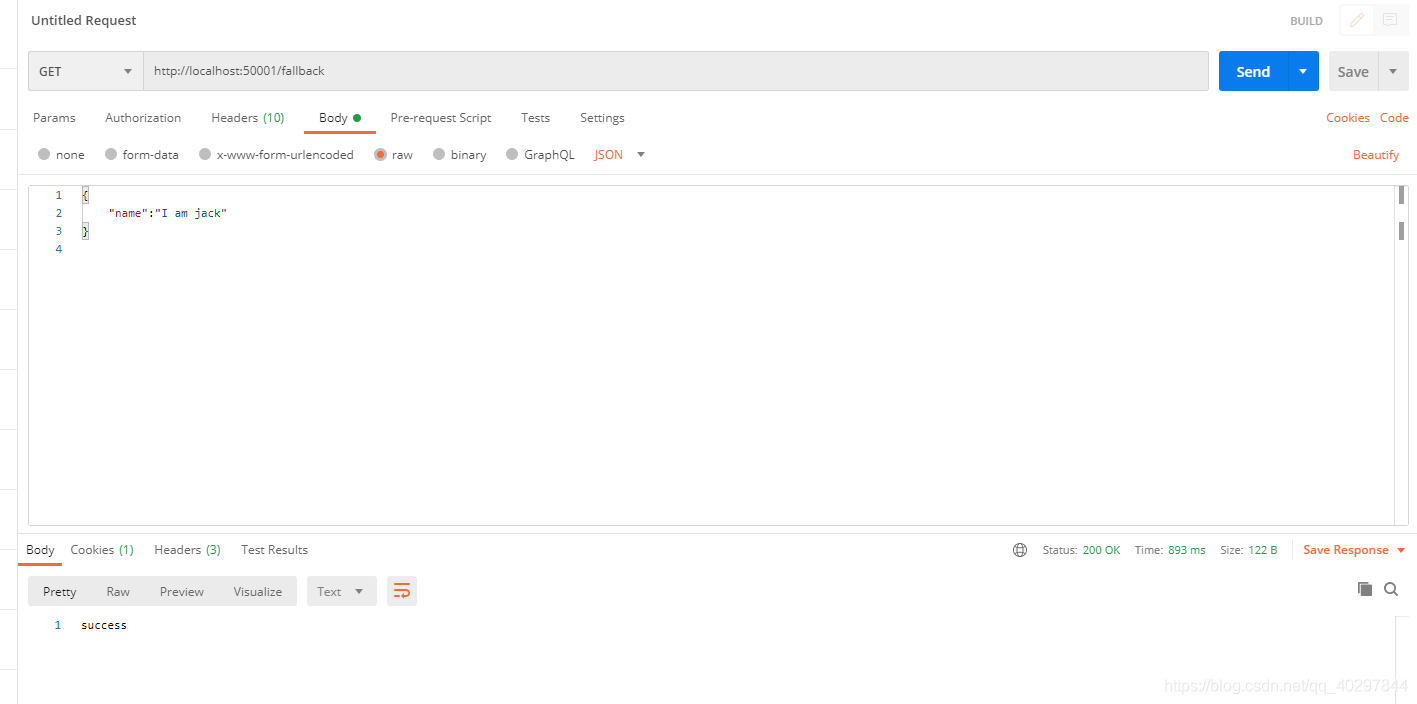Image resolution: width=1417 pixels, height=704 pixels.
Task: Click the Save button
Action: (x=1353, y=71)
